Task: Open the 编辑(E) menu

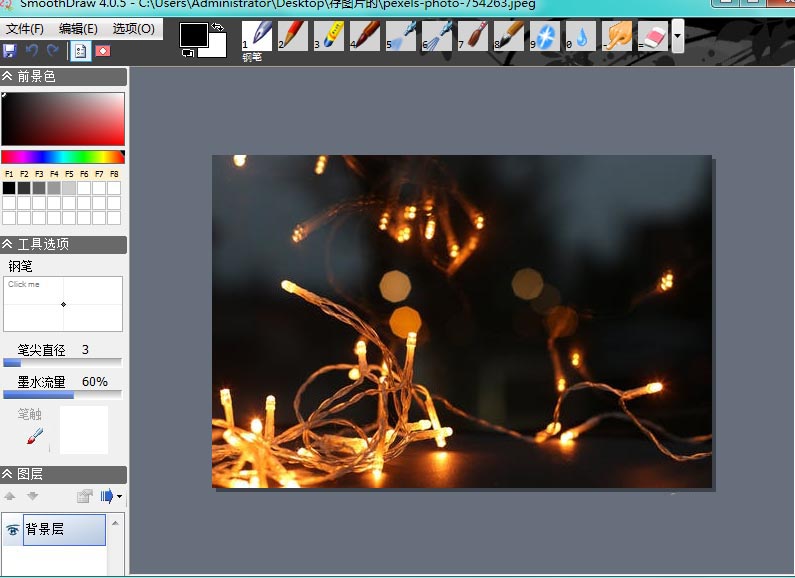Action: pyautogui.click(x=78, y=29)
